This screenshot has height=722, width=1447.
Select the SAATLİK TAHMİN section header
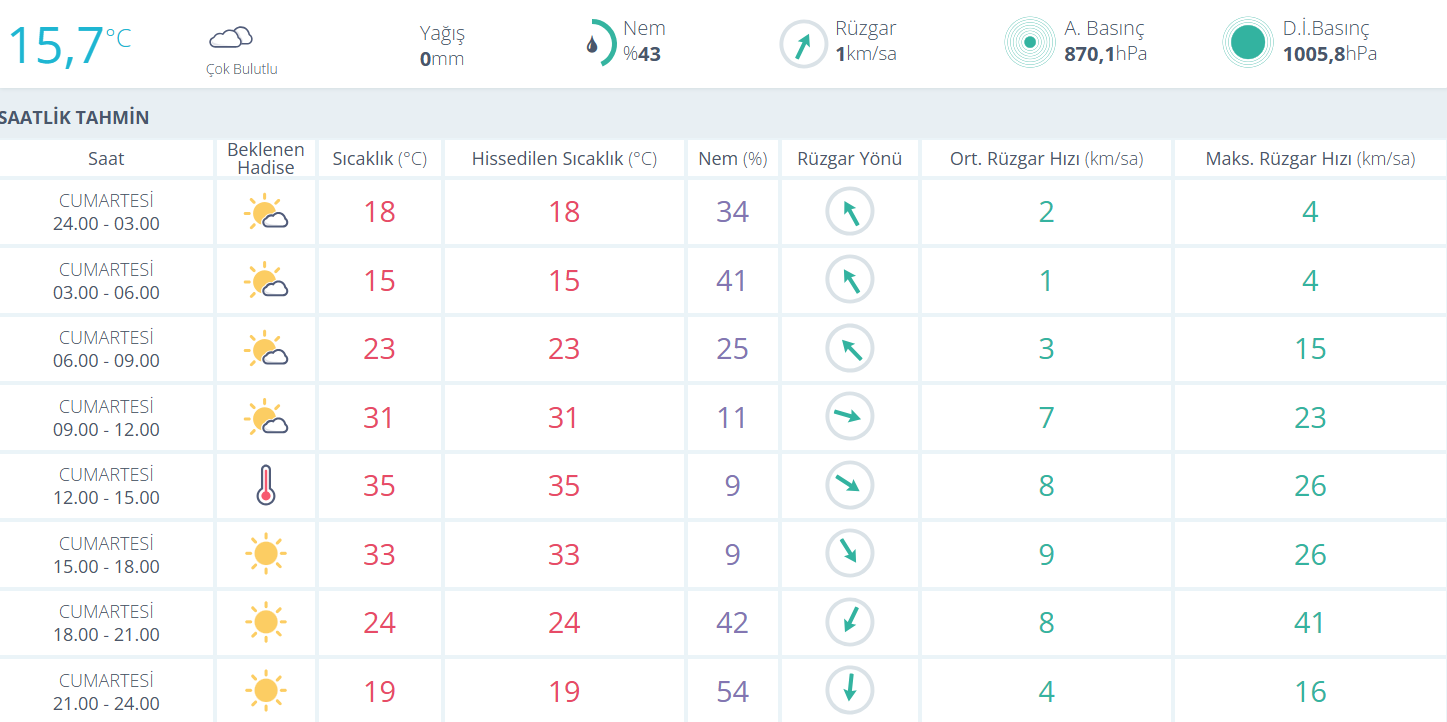(75, 118)
